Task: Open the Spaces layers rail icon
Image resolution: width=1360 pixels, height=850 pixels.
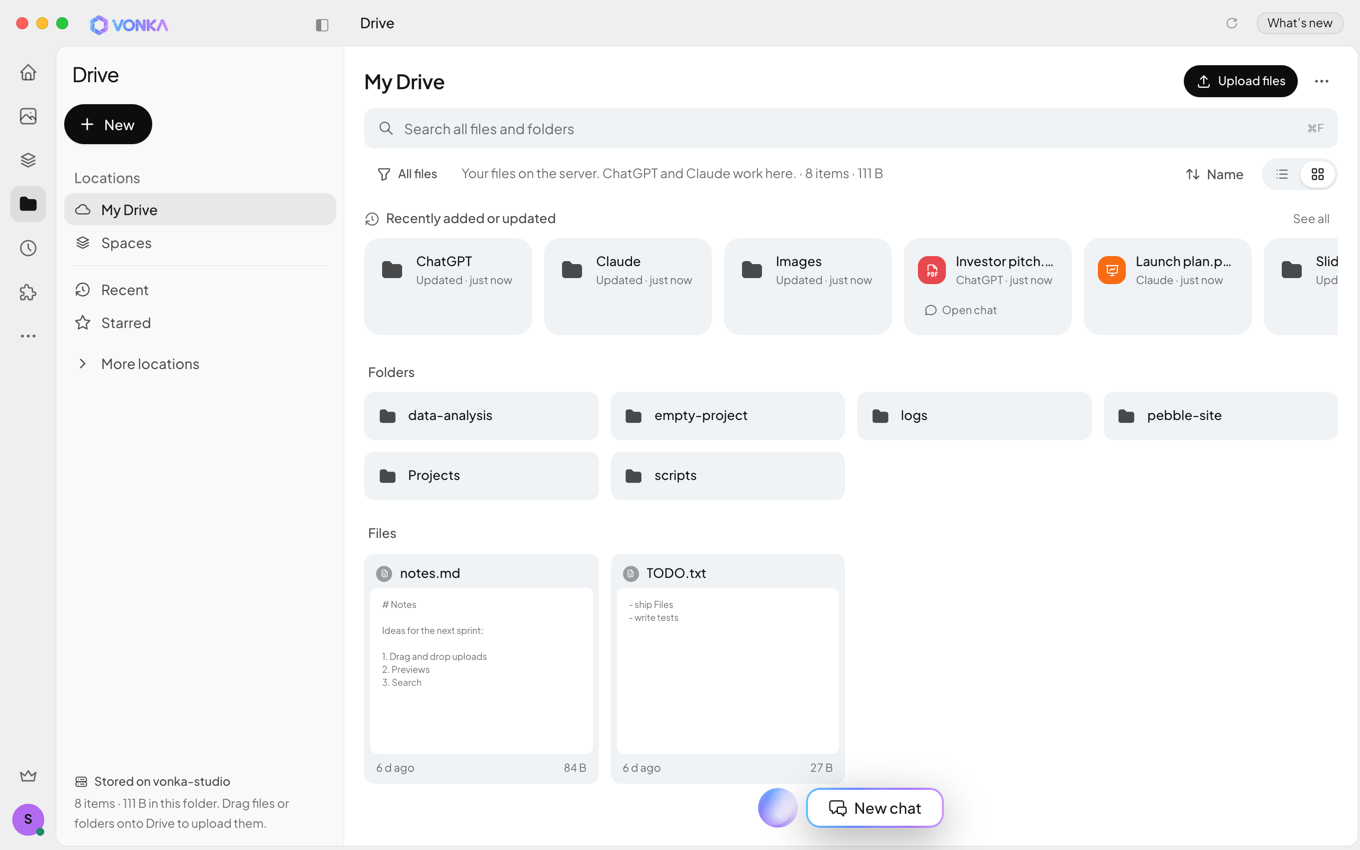Action: pos(28,160)
